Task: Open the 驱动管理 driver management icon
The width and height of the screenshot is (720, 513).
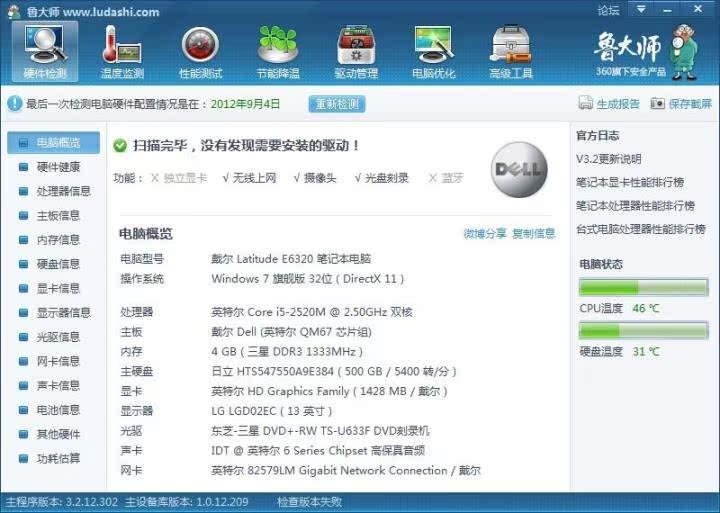Action: point(356,48)
